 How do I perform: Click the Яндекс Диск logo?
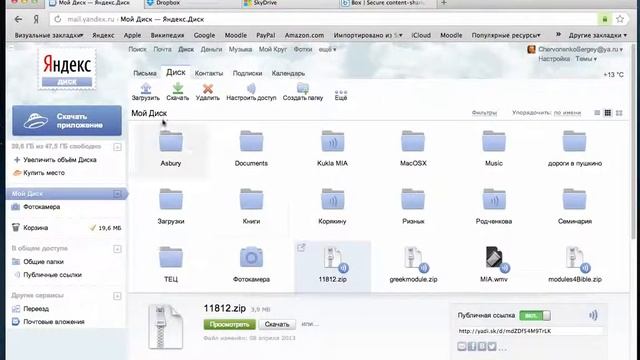(x=67, y=69)
